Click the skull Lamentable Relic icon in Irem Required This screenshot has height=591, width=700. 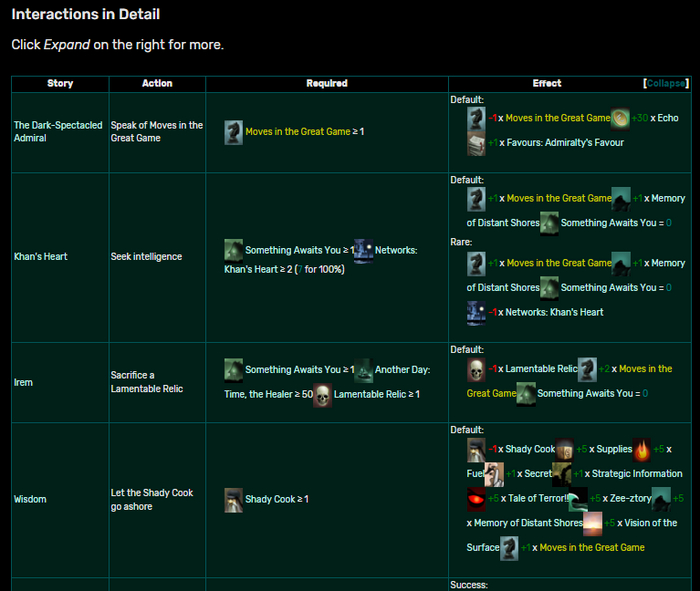(322, 395)
